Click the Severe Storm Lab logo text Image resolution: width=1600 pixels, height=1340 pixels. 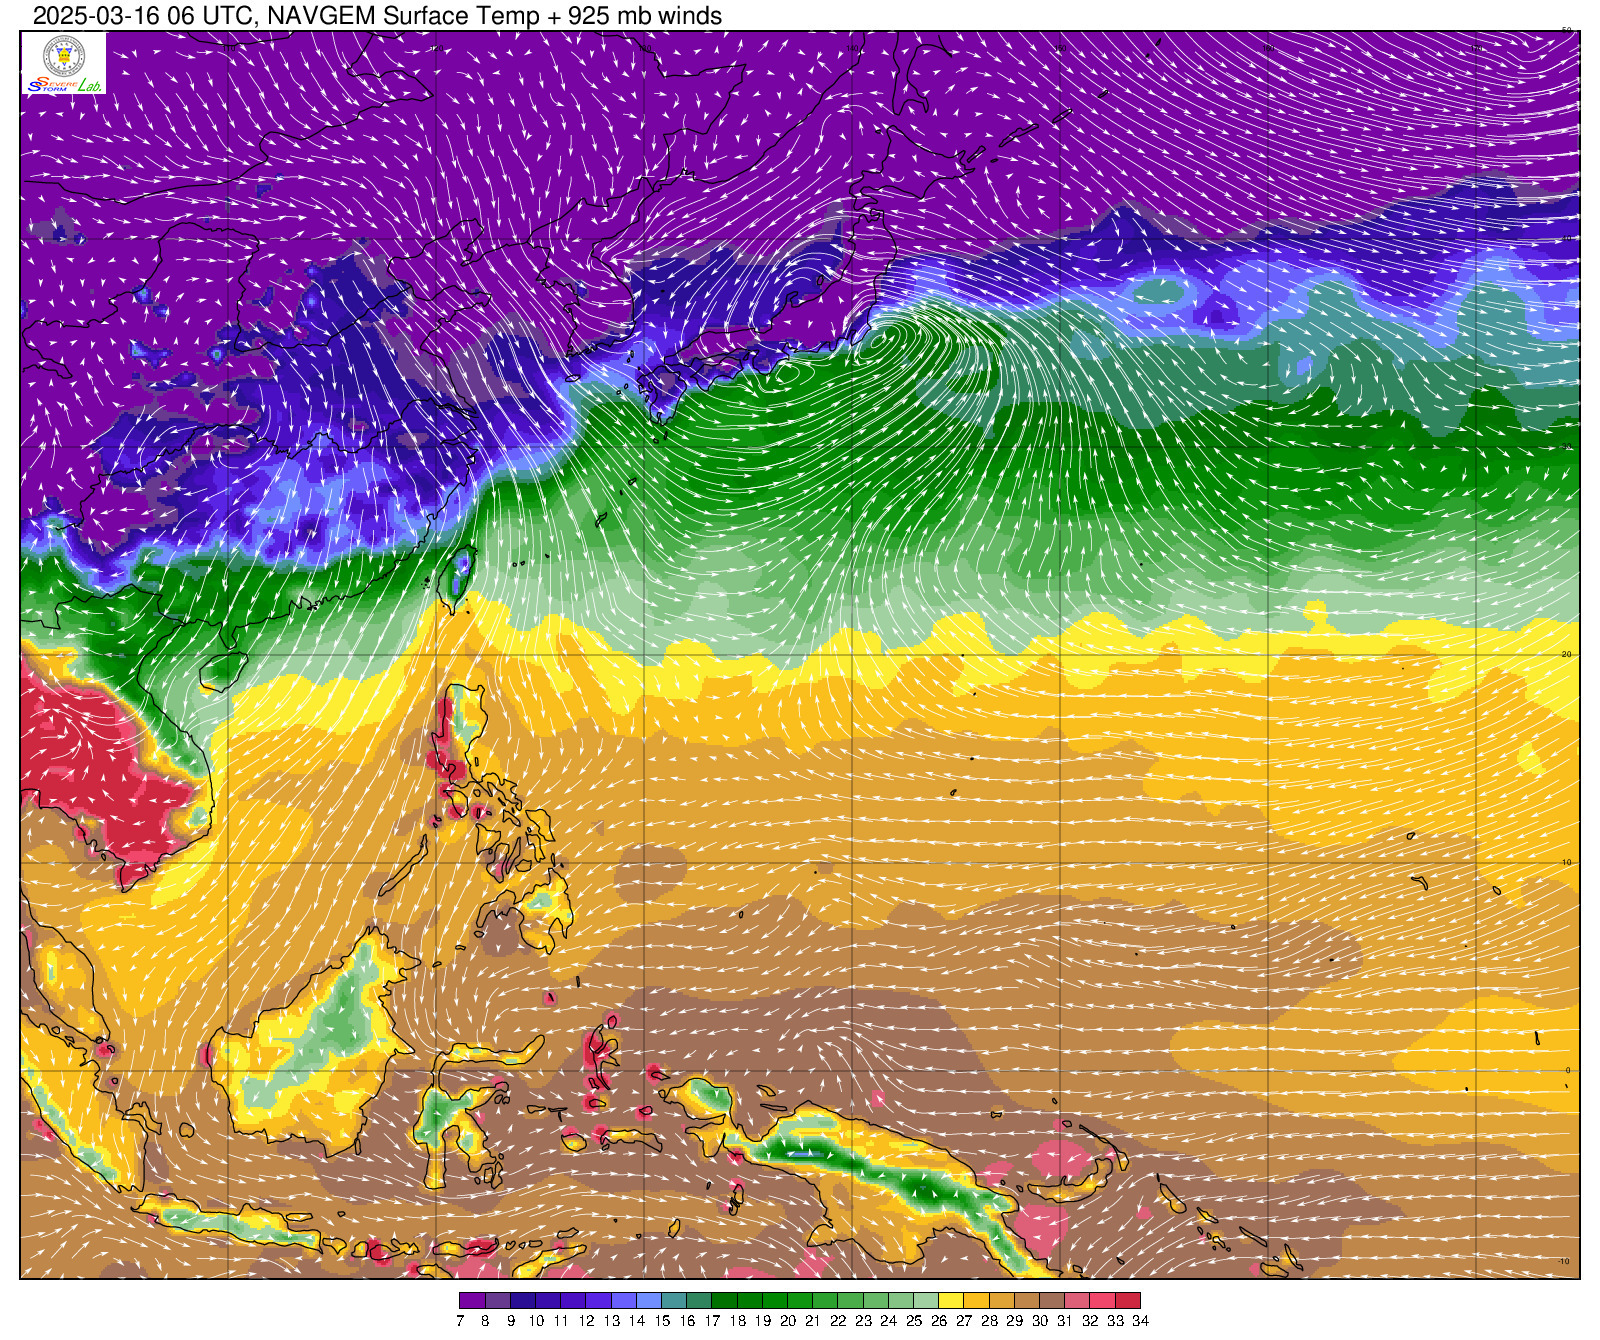pyautogui.click(x=64, y=85)
